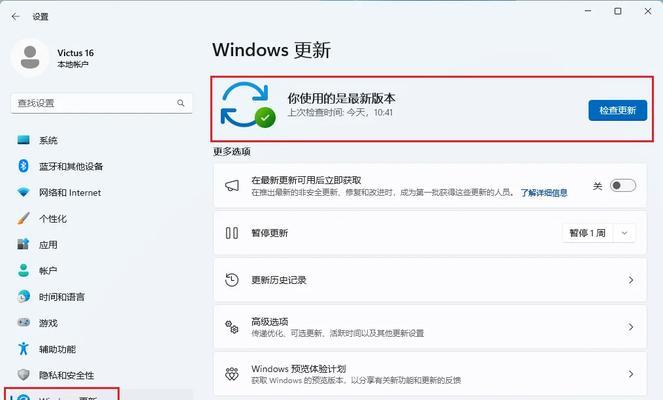This screenshot has height=400, width=663.
Task: Click the search magnifier icon
Action: click(x=181, y=103)
